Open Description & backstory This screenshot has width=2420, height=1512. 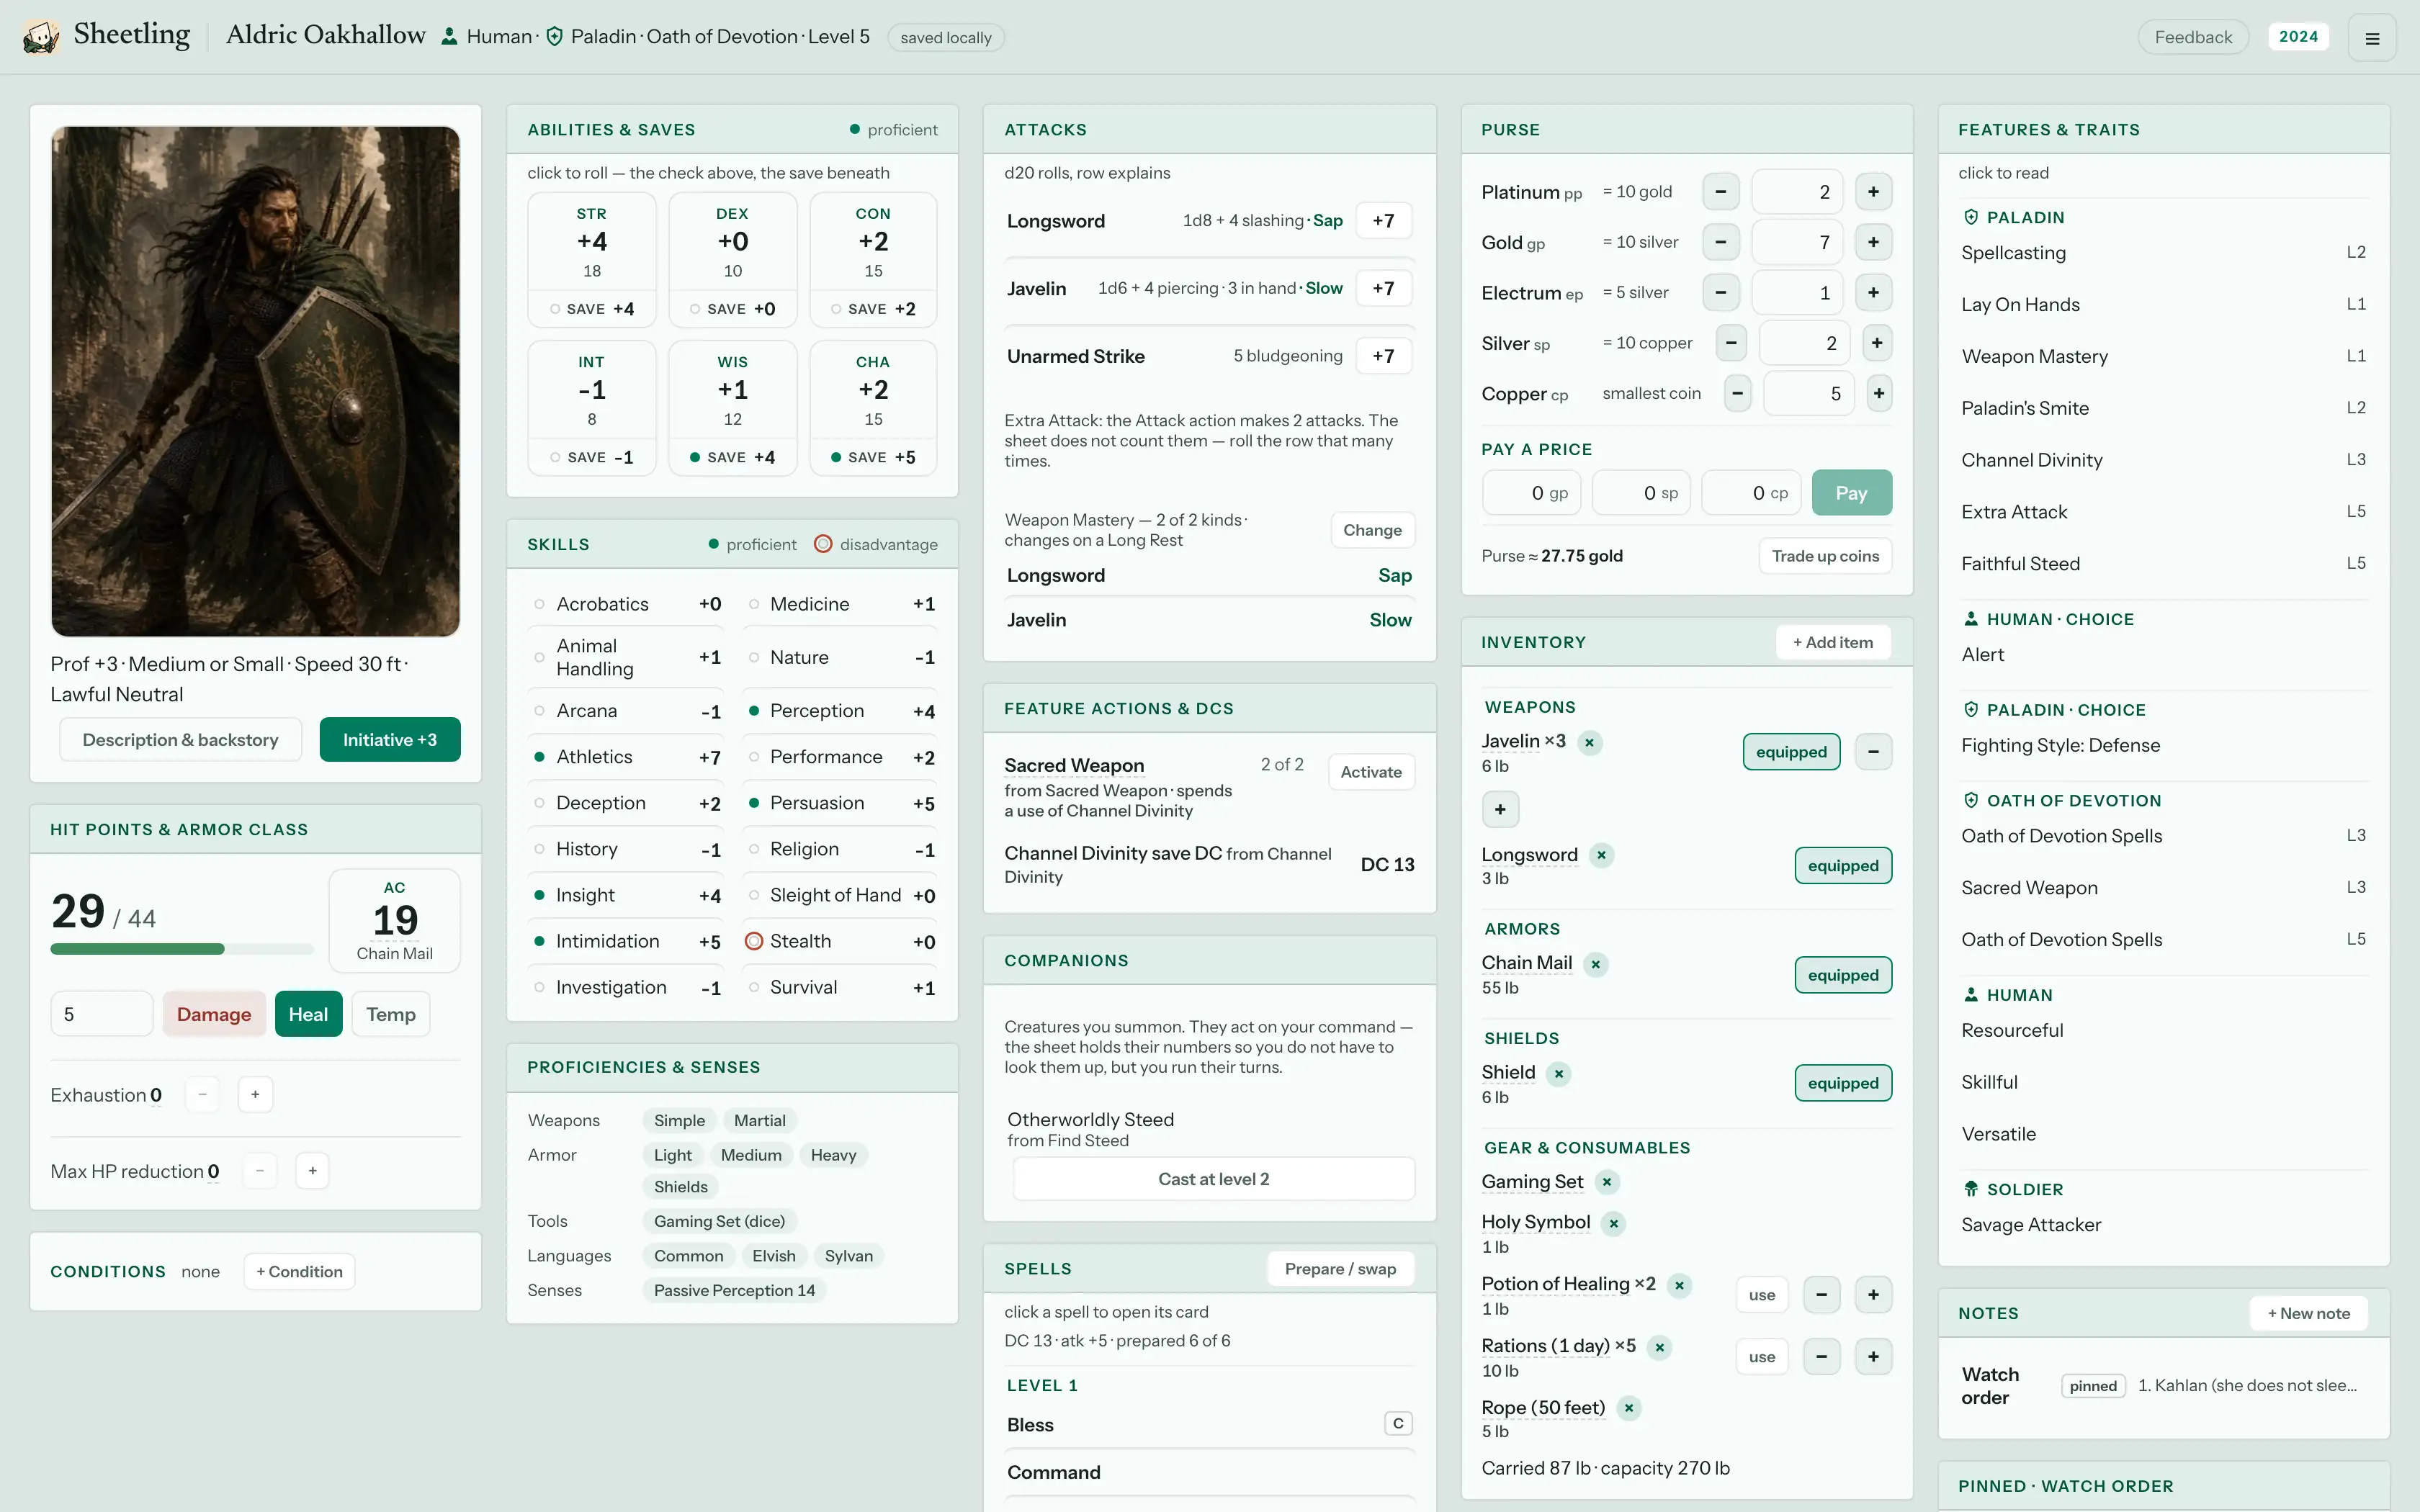point(180,740)
